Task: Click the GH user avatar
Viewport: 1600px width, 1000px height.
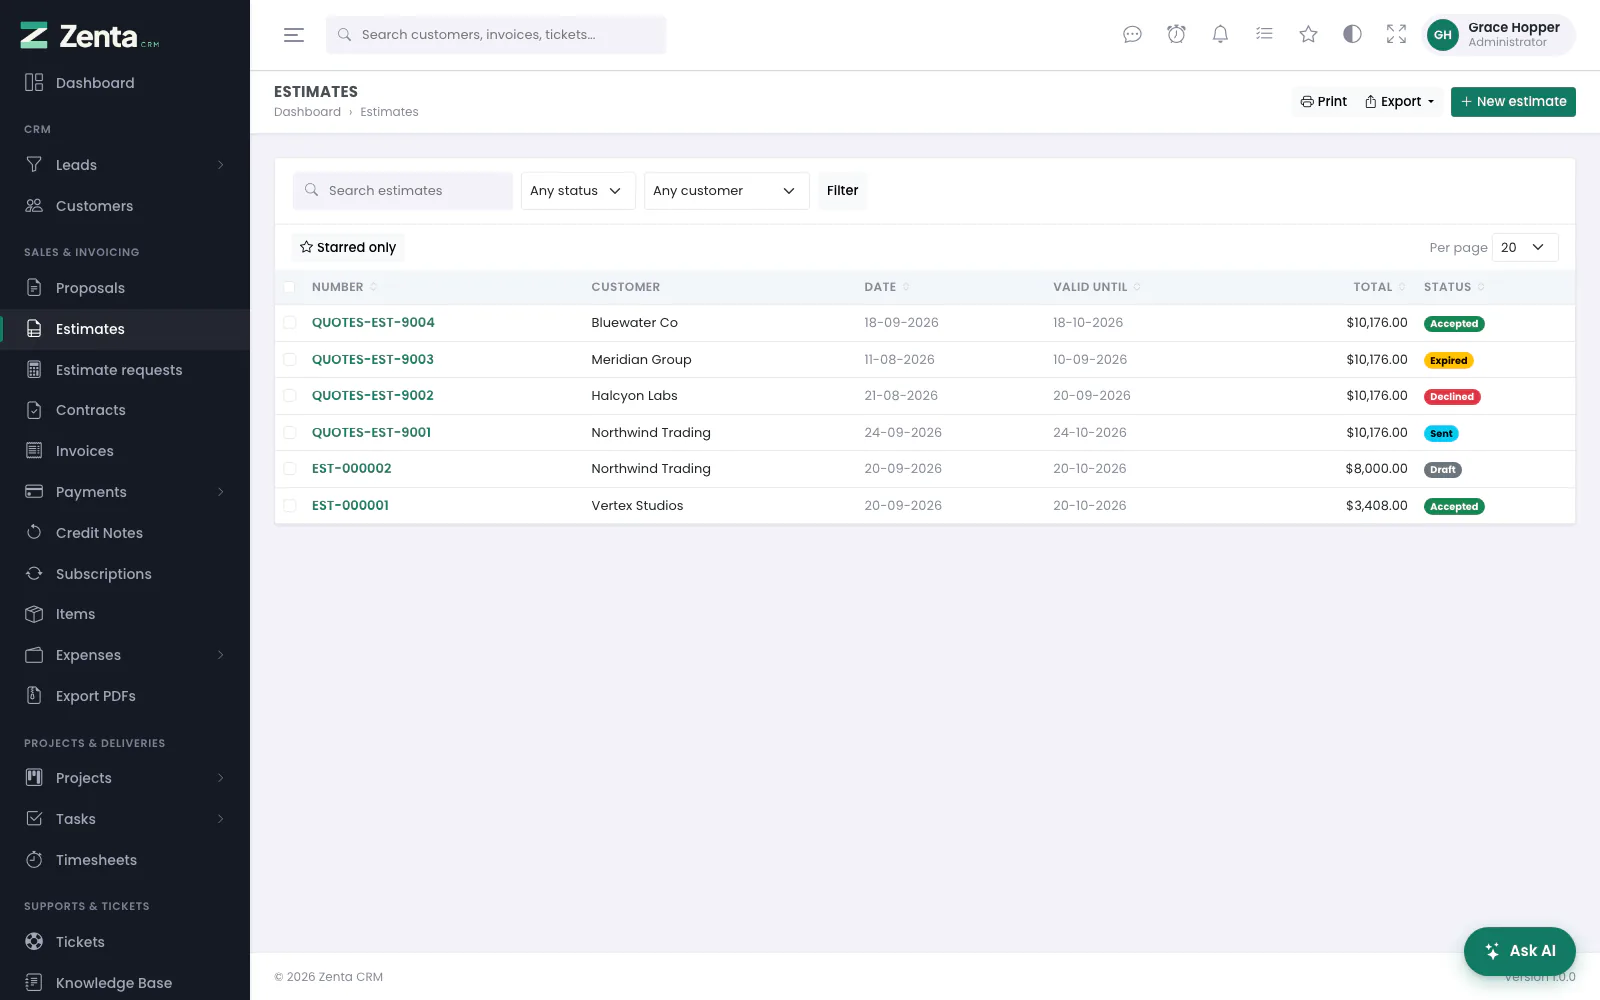Action: click(1442, 35)
